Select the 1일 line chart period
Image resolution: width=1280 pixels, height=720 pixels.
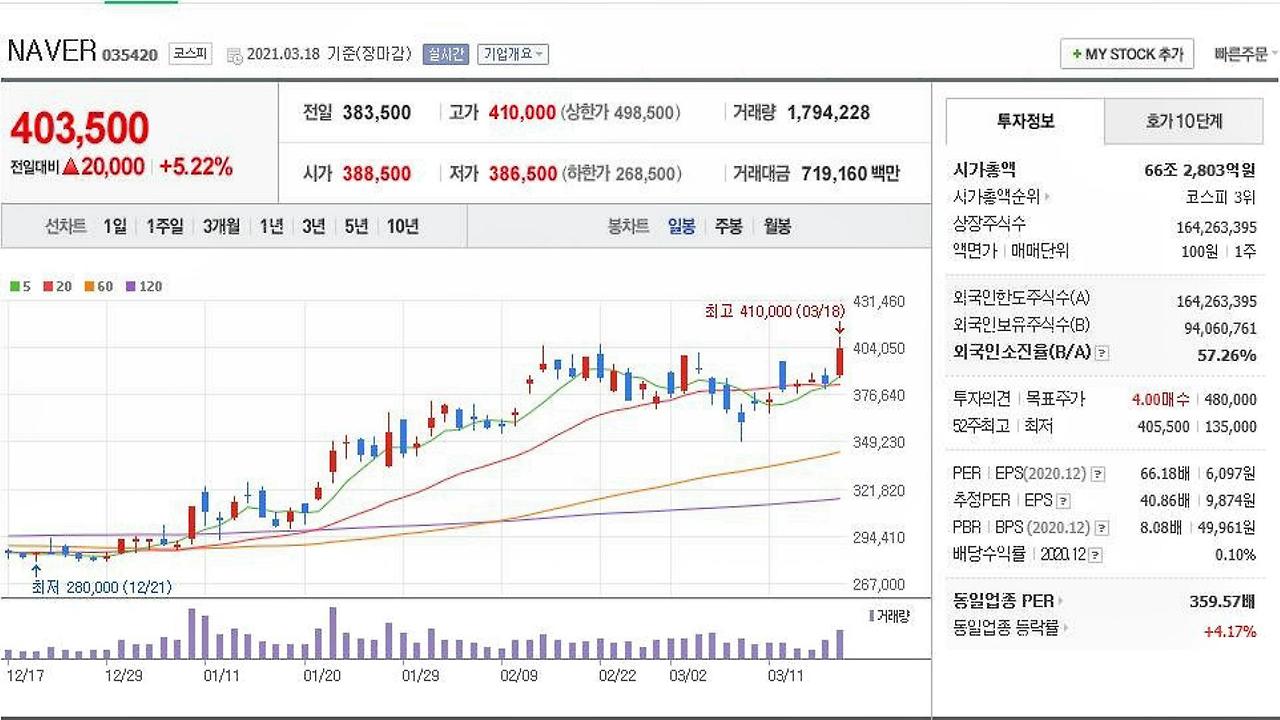(115, 226)
